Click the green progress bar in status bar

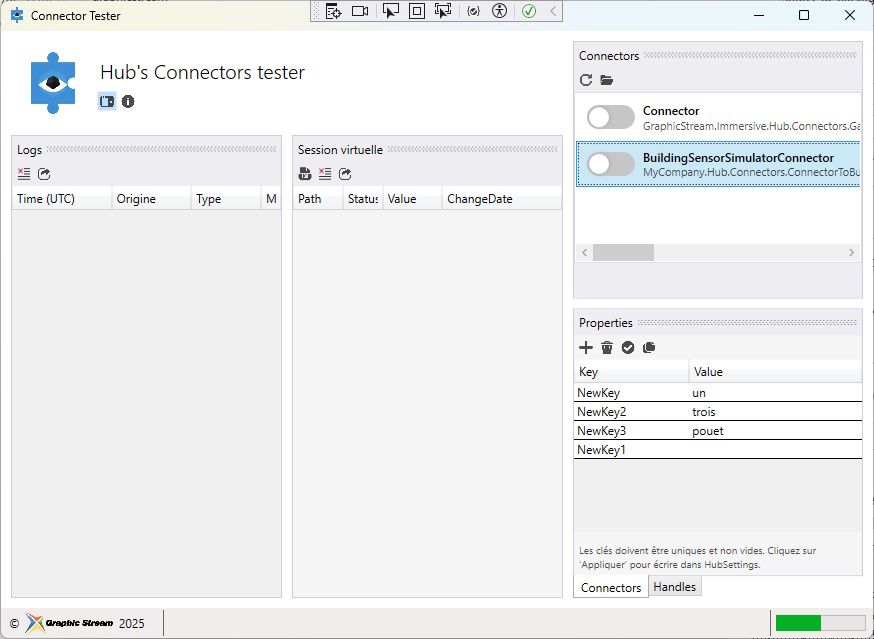click(x=820, y=623)
